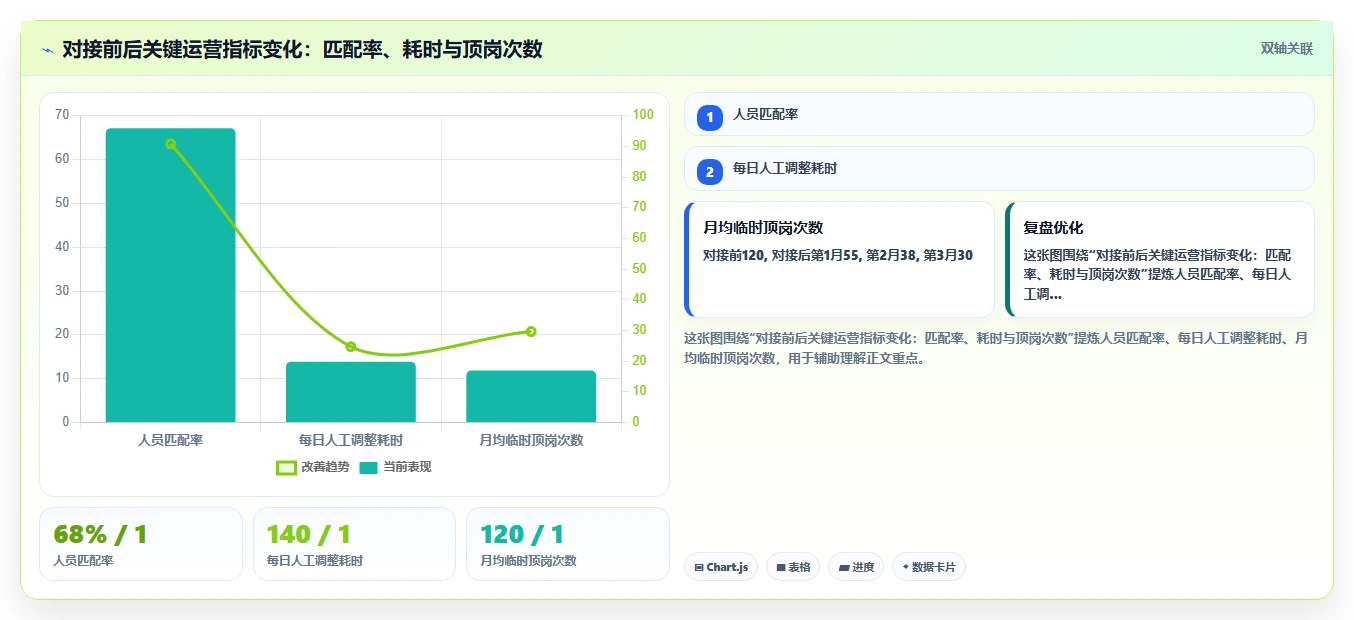
Task: Click the left axis value 70
Action: [62, 115]
